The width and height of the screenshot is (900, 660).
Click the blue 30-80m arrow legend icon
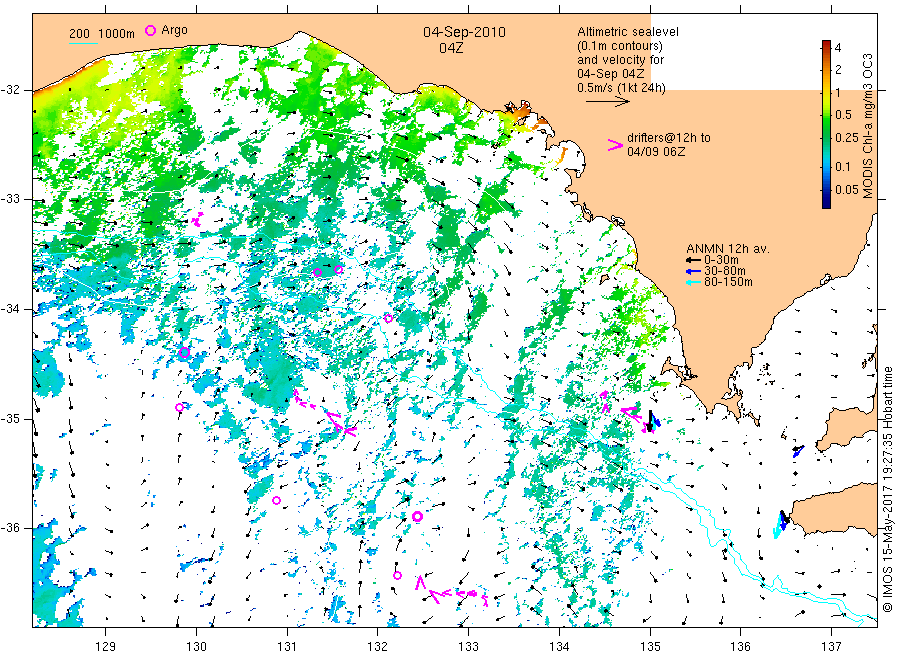pos(693,271)
